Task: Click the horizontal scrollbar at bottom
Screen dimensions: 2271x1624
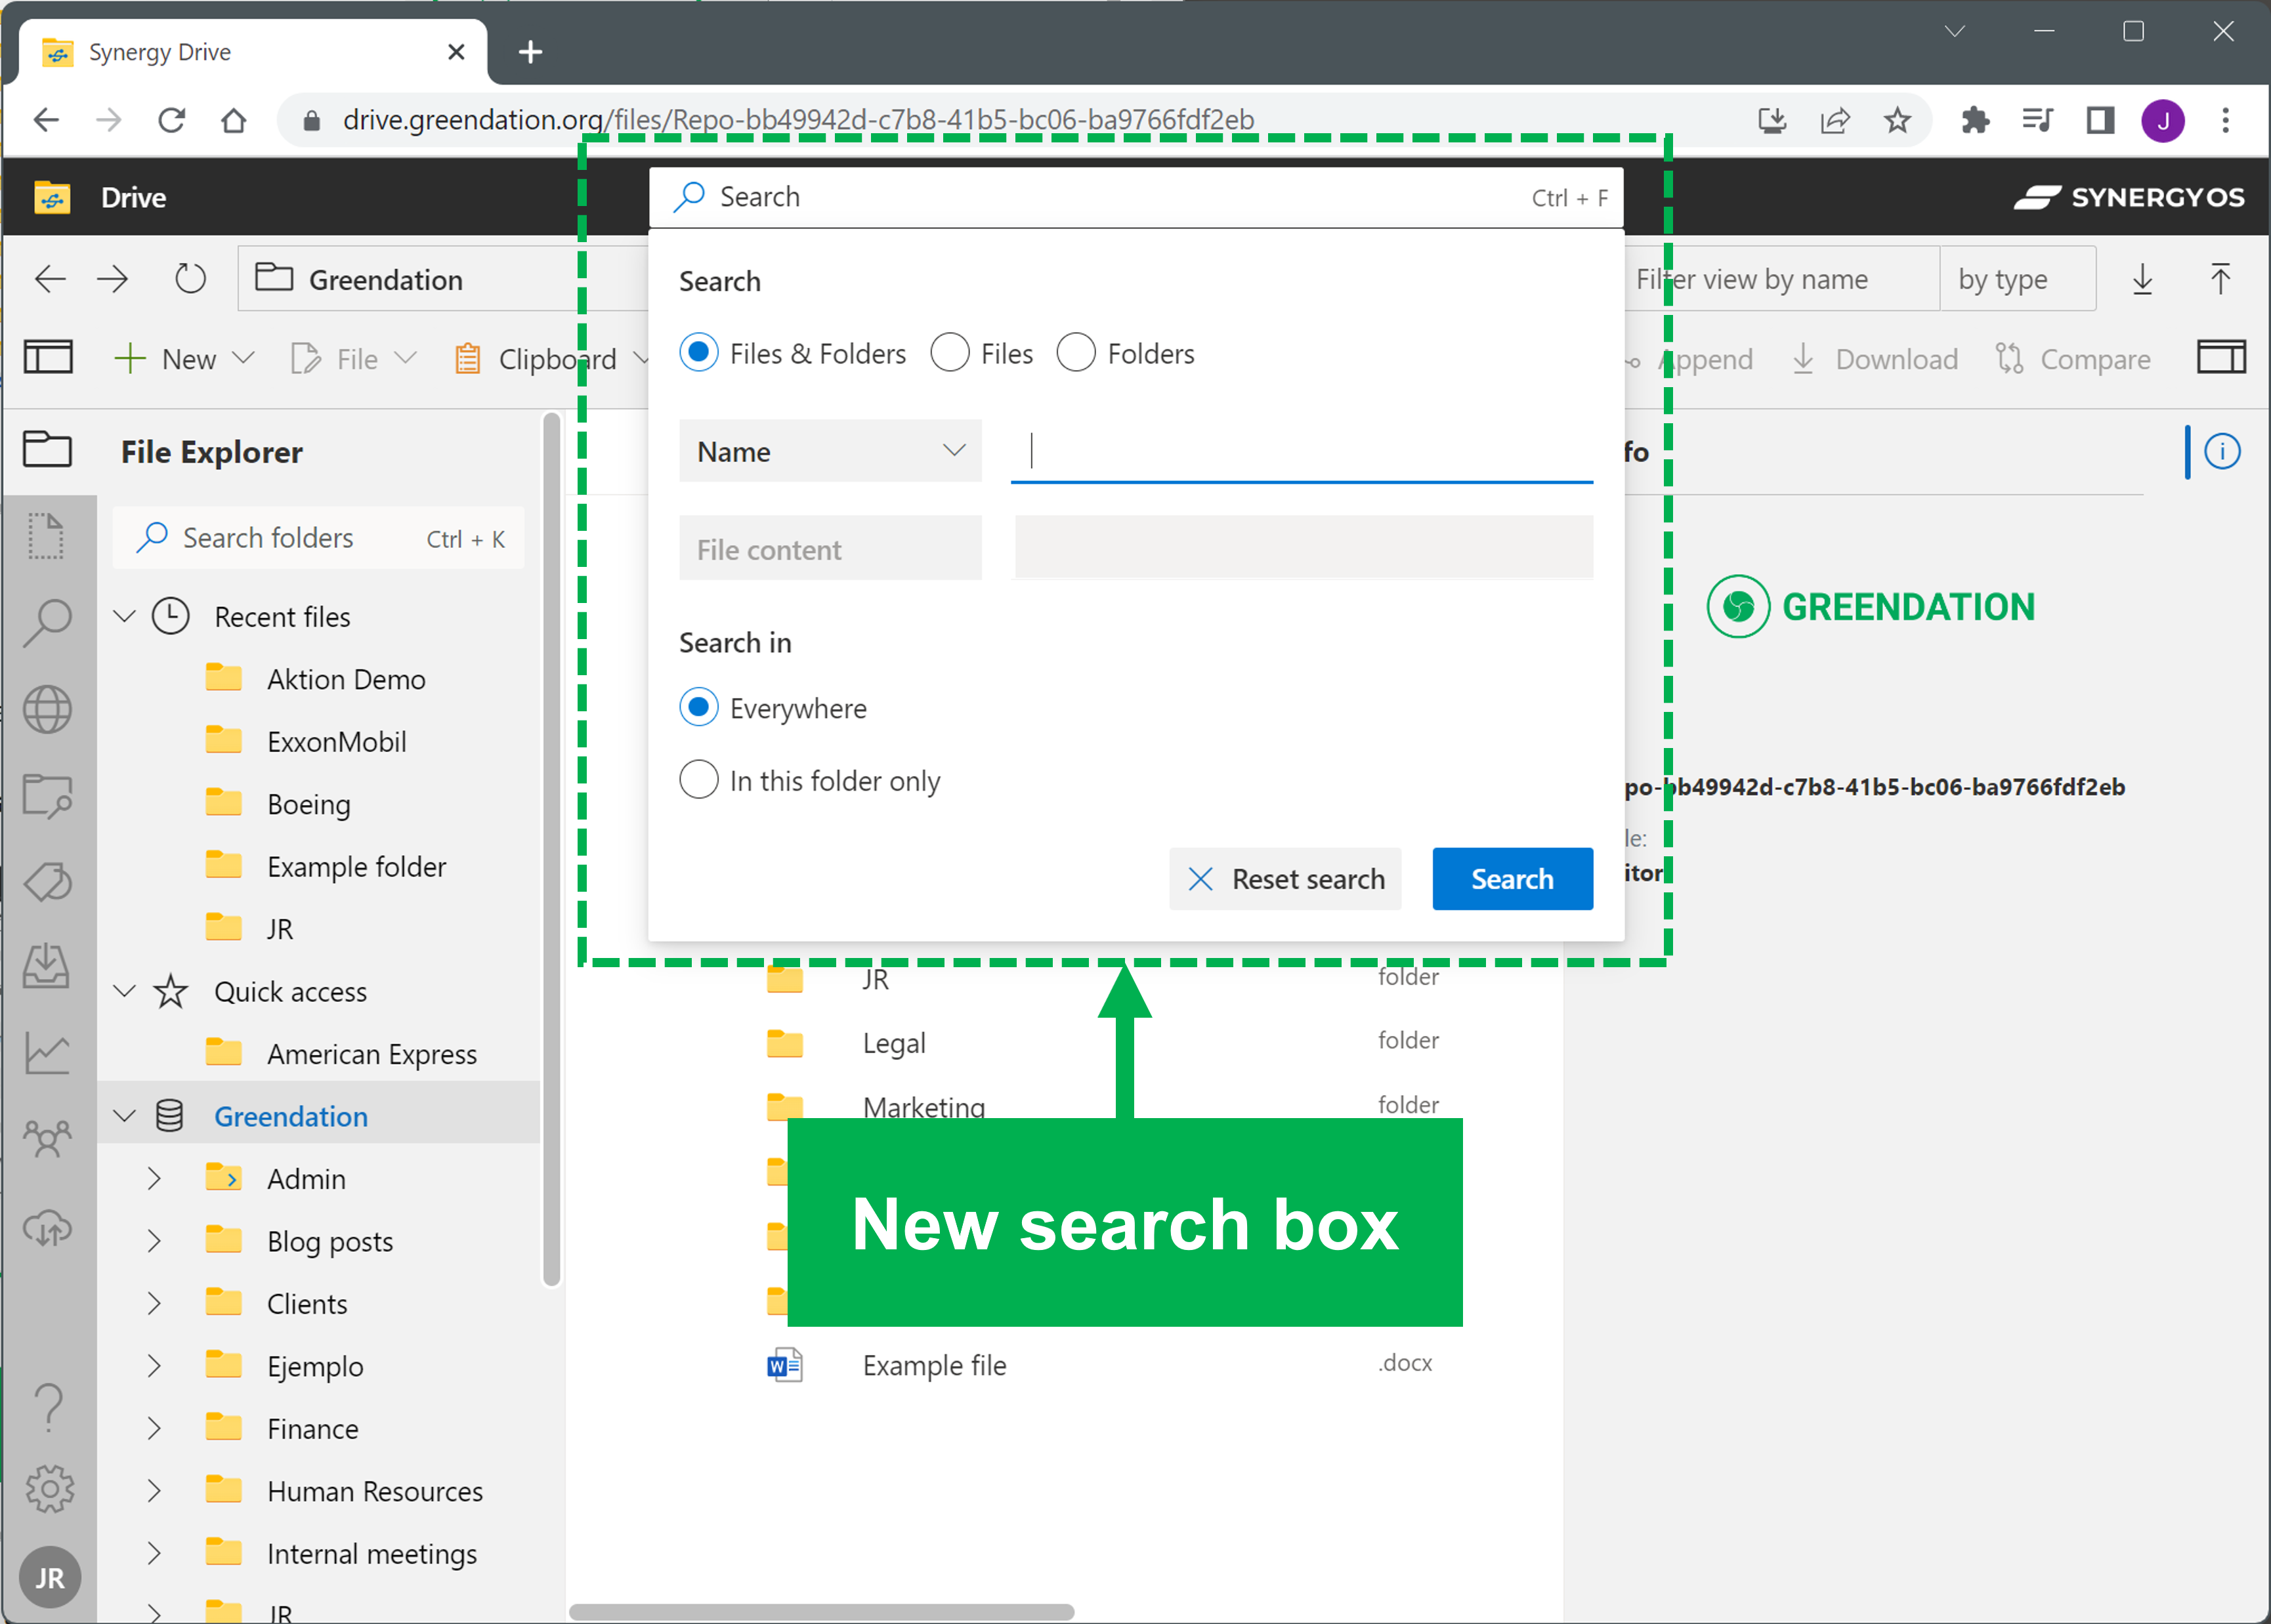Action: [821, 1612]
